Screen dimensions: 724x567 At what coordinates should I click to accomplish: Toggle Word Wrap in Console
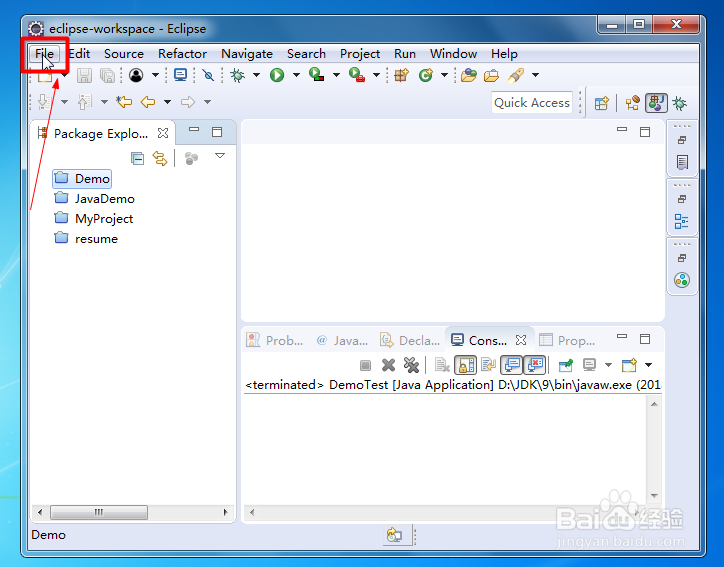[x=488, y=365]
